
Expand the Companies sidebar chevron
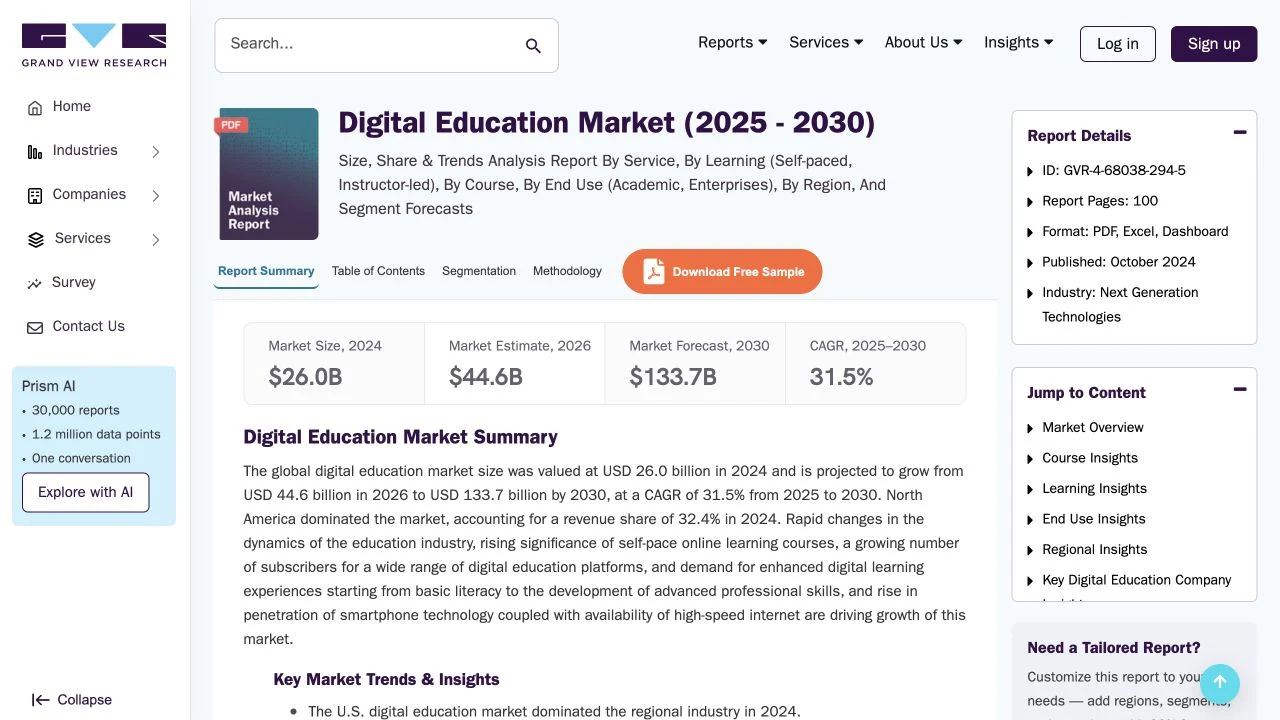coord(156,196)
